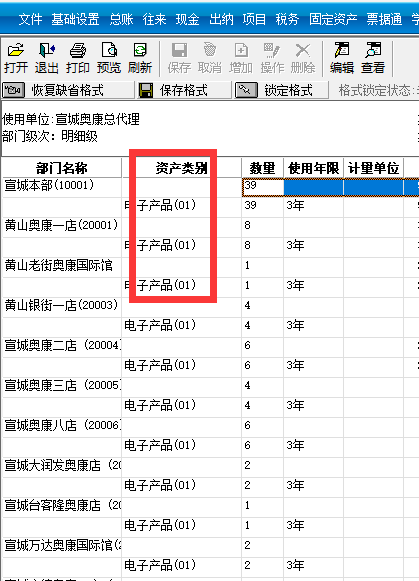Click 保存格式 button
The image size is (419, 581).
pos(184,90)
